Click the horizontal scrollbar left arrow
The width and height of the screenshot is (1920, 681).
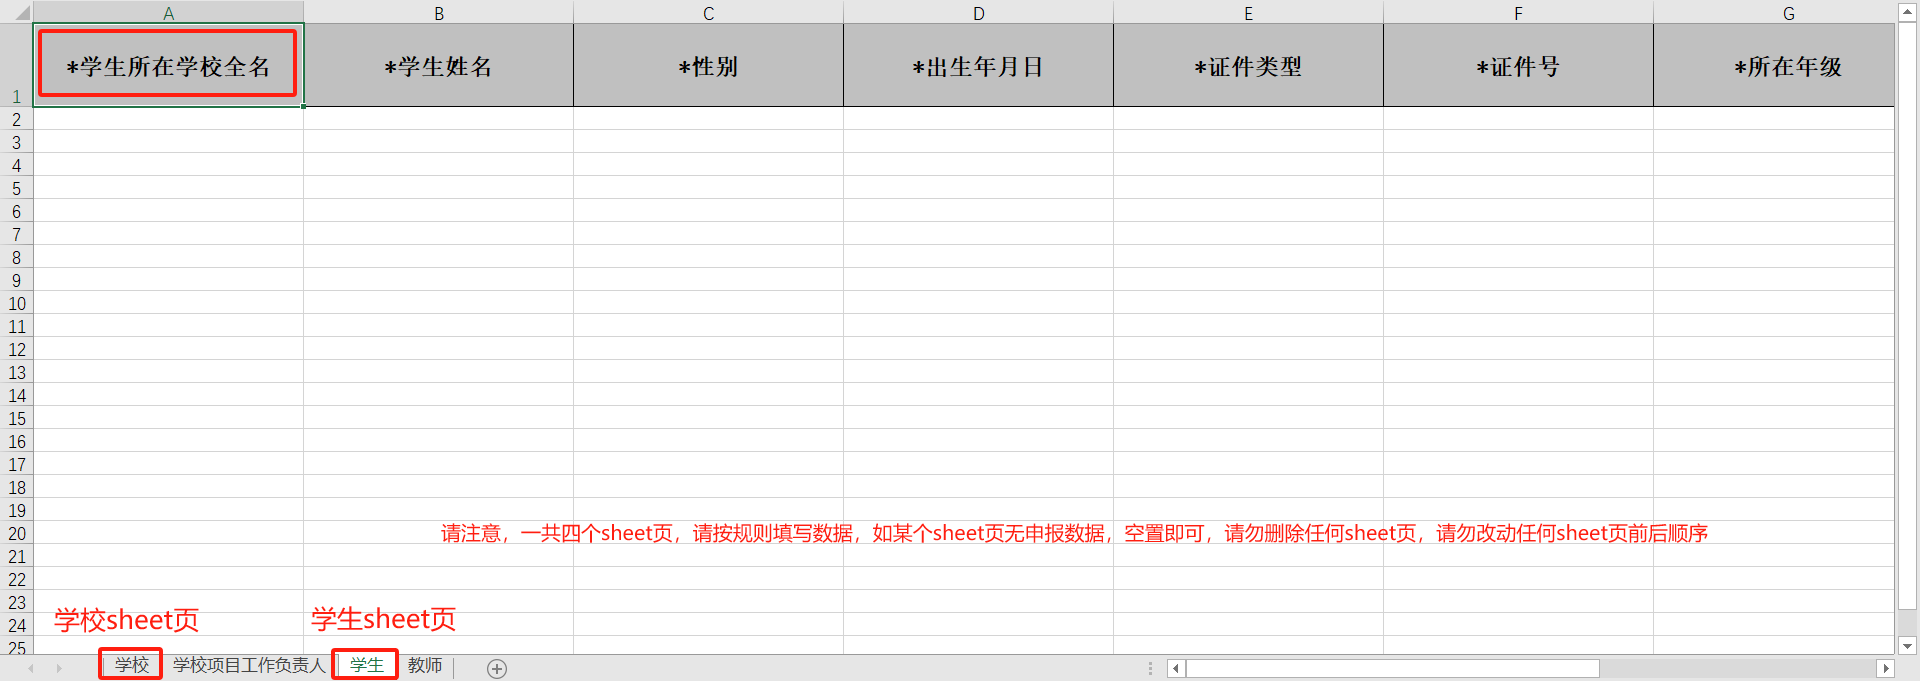point(1176,668)
